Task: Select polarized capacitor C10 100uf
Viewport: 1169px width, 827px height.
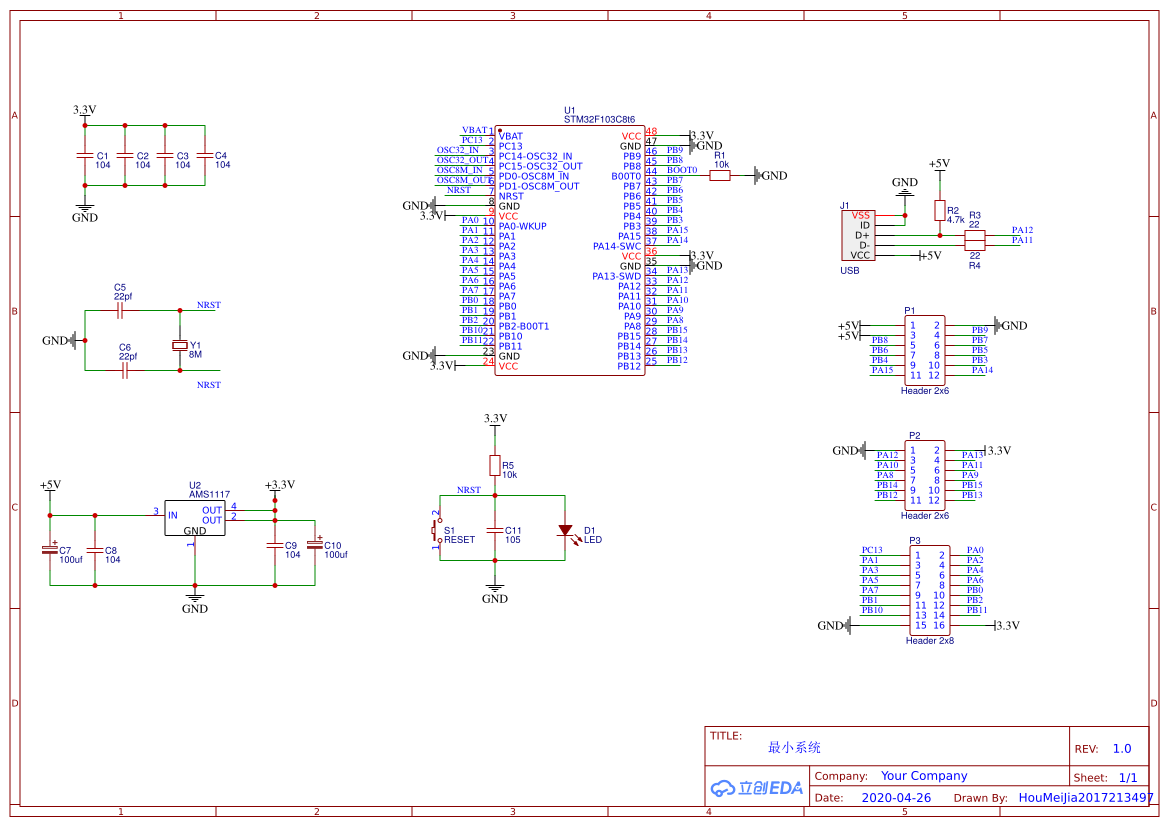Action: point(315,544)
